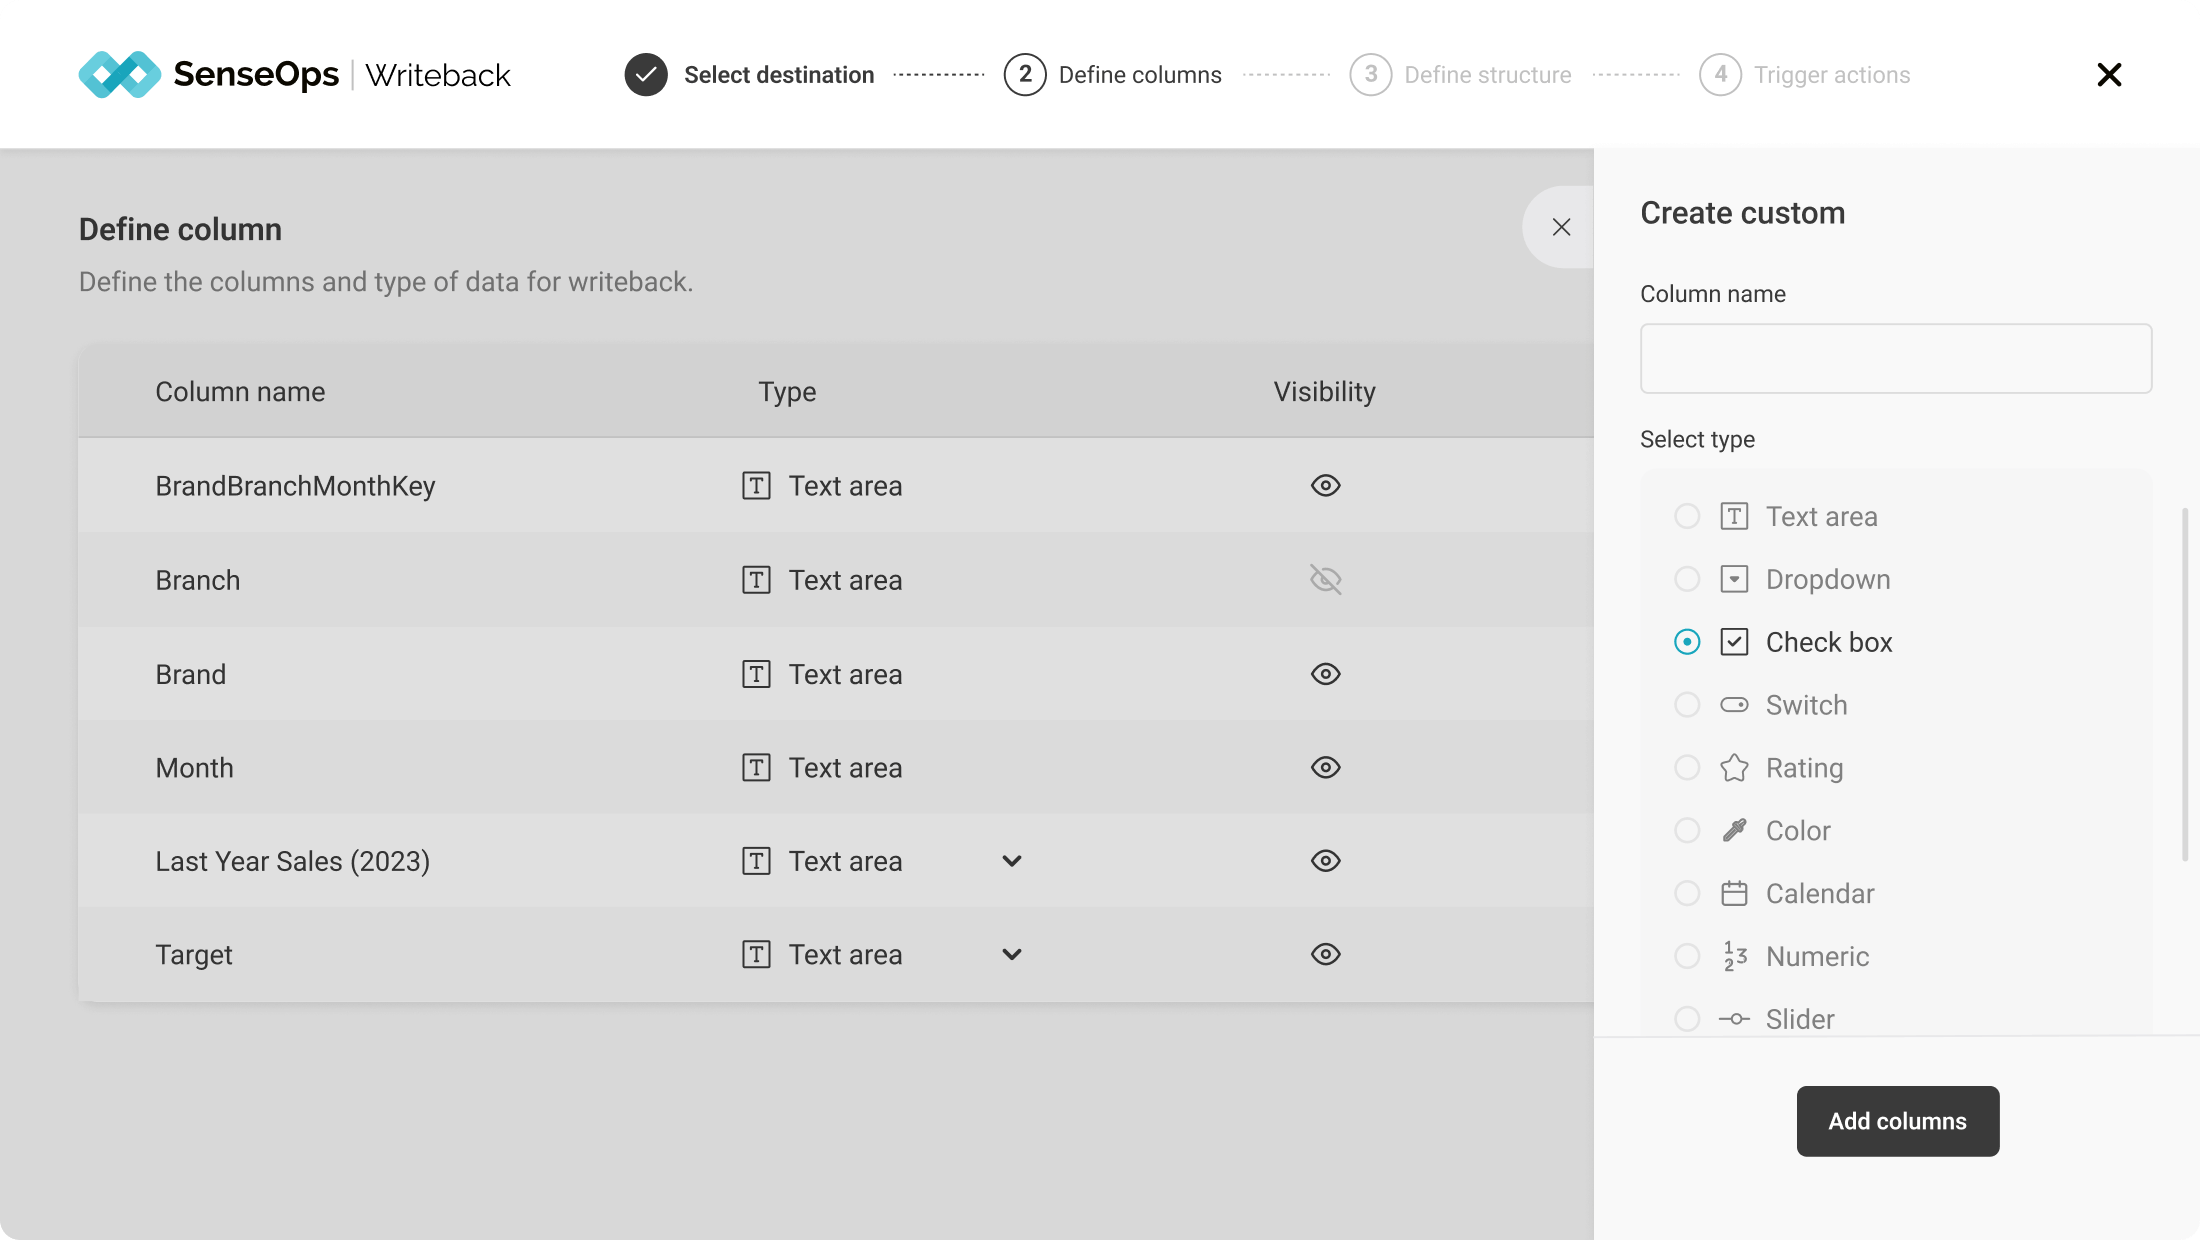Click the Check box type icon
The width and height of the screenshot is (2200, 1240).
coord(1734,642)
